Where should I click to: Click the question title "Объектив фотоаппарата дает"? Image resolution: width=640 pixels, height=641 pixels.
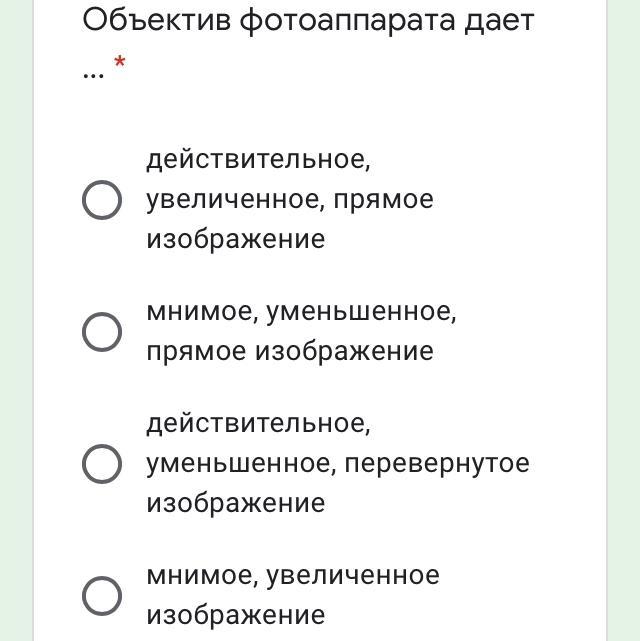coord(308,21)
